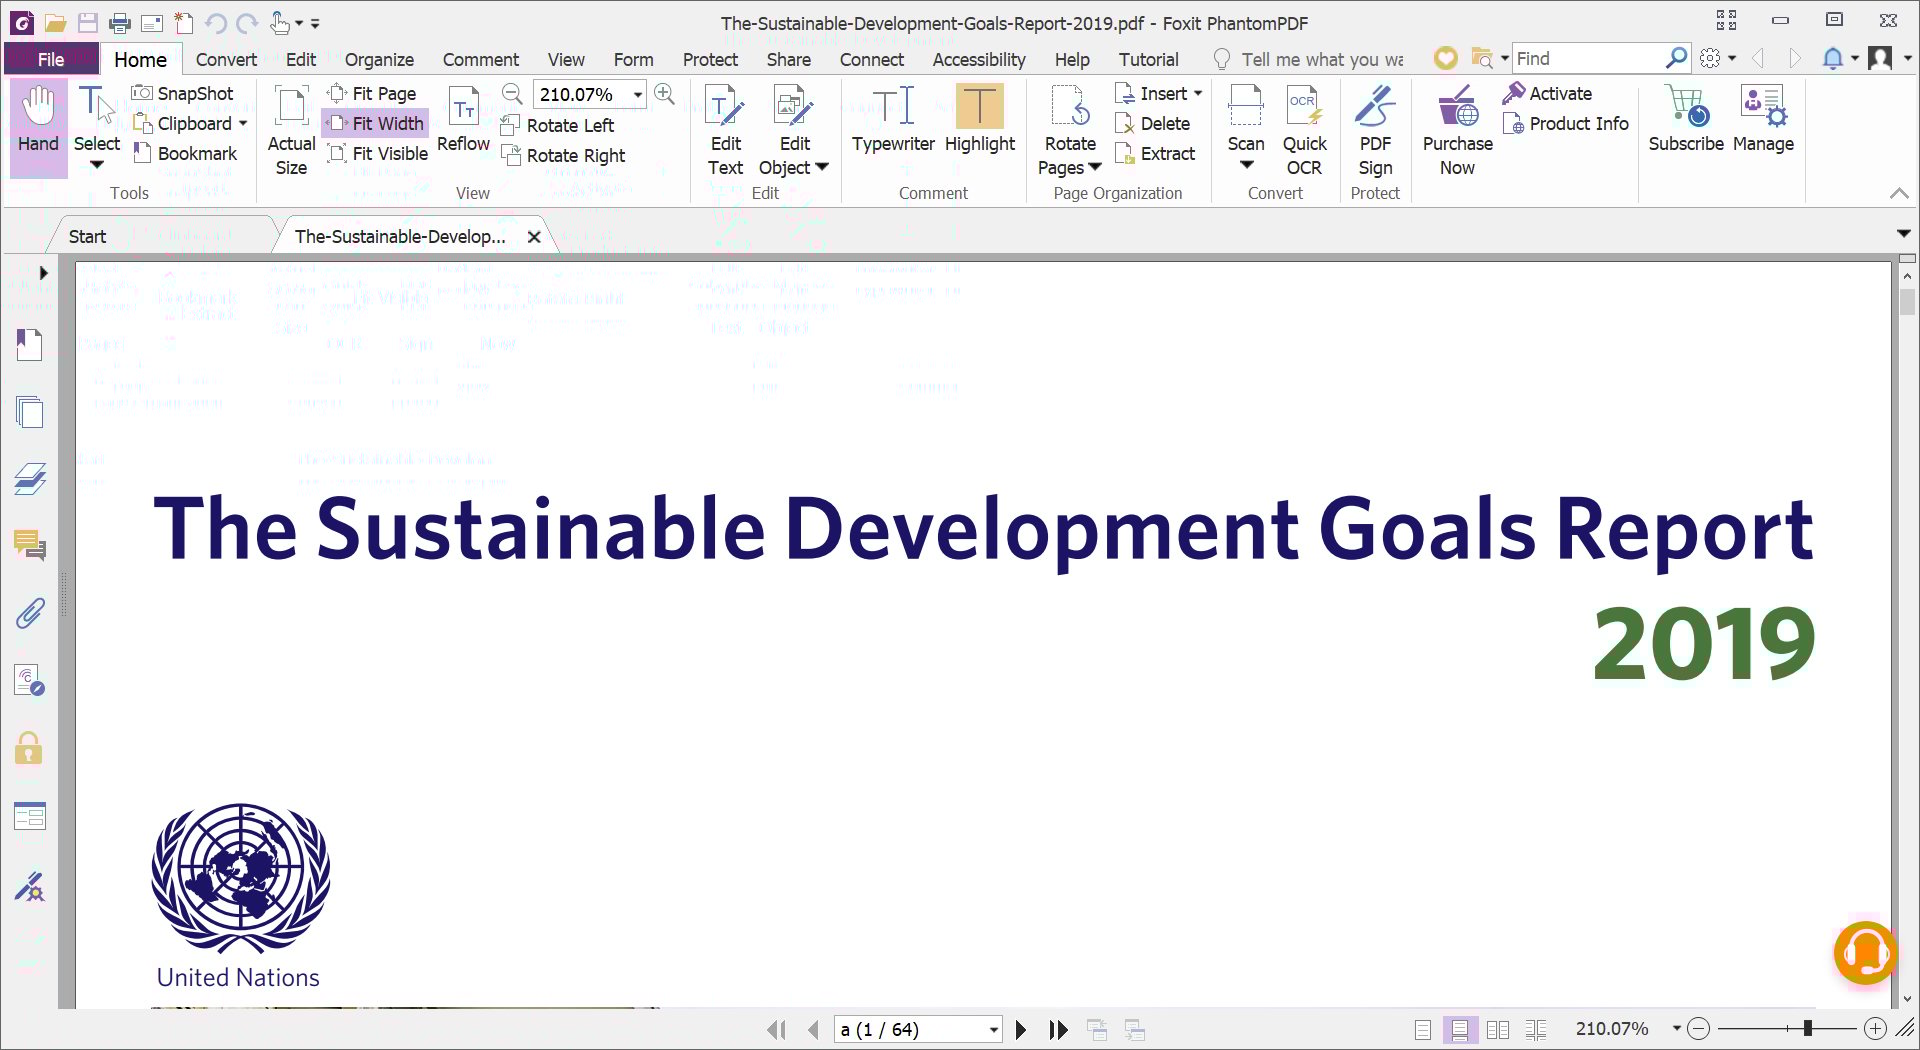Open the digital signatures side panel
1920x1050 pixels.
pos(29,887)
